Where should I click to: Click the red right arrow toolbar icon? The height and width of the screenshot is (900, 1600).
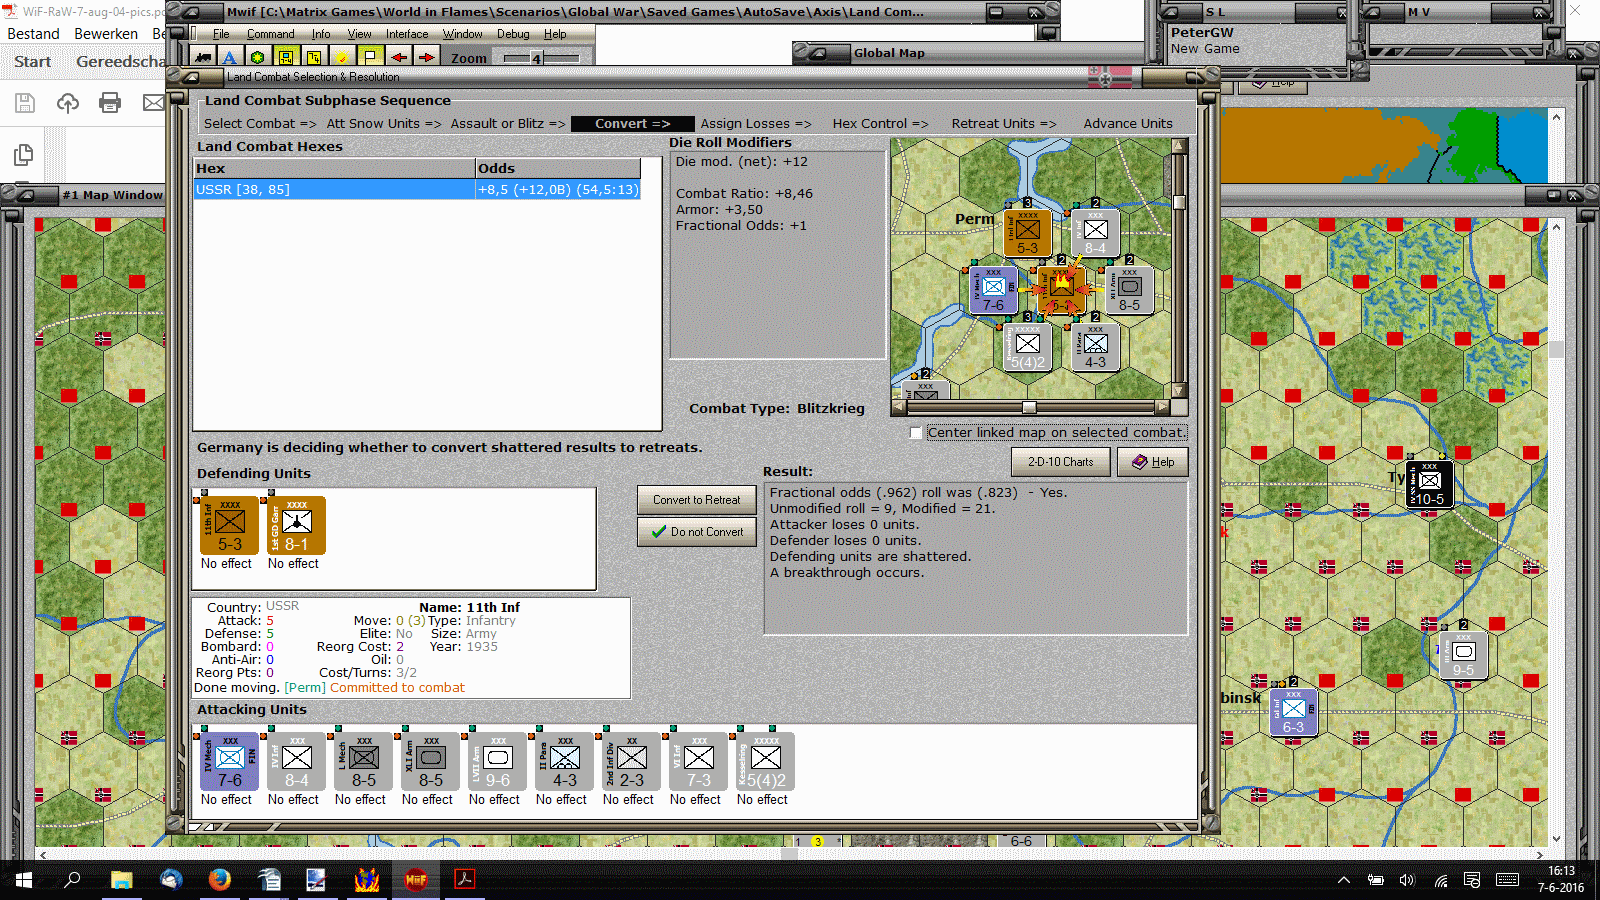point(426,57)
